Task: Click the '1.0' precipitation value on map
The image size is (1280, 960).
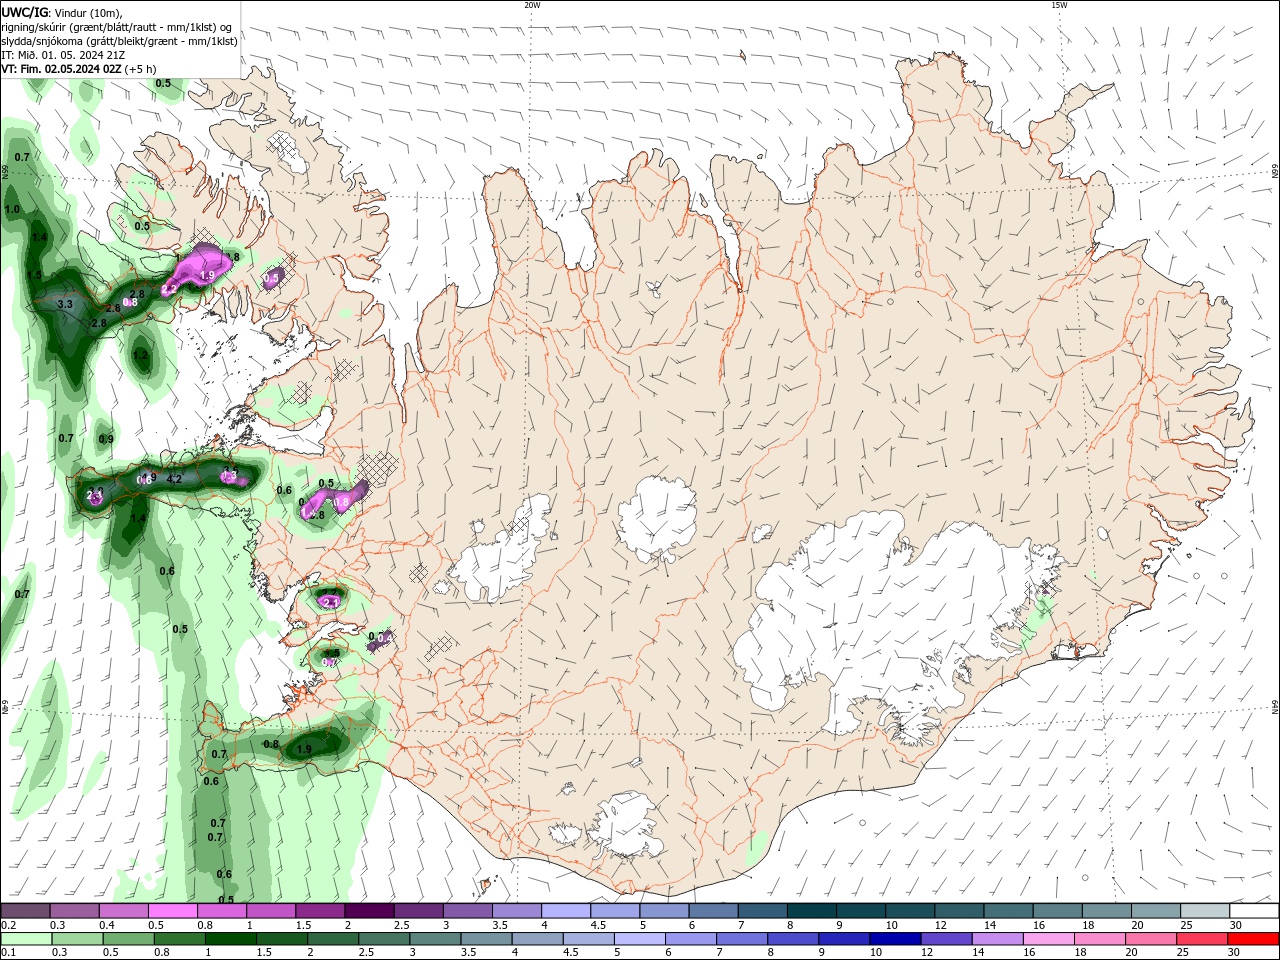Action: click(x=12, y=210)
